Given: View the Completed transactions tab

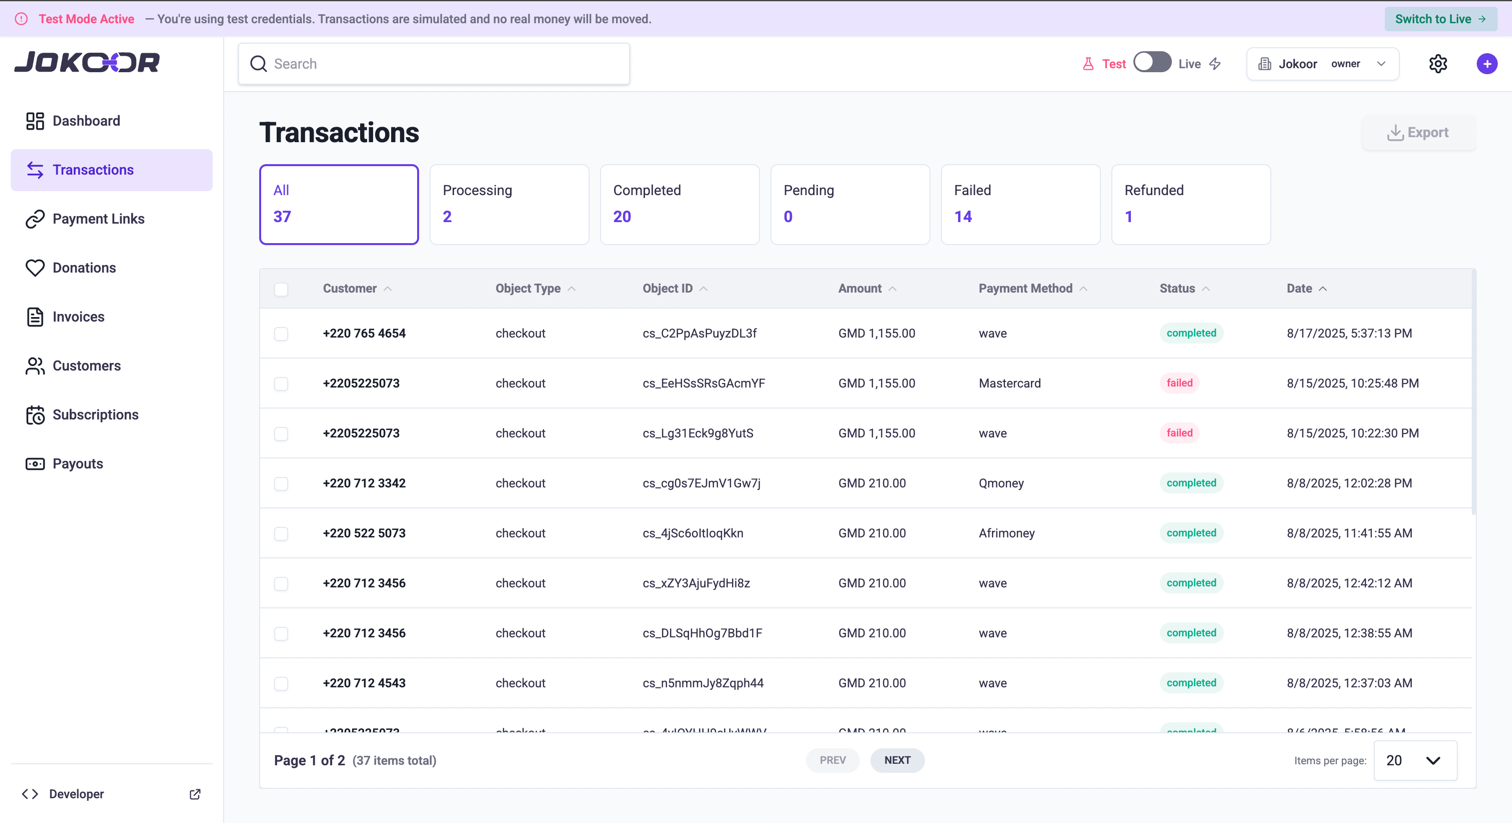Looking at the screenshot, I should [x=680, y=204].
